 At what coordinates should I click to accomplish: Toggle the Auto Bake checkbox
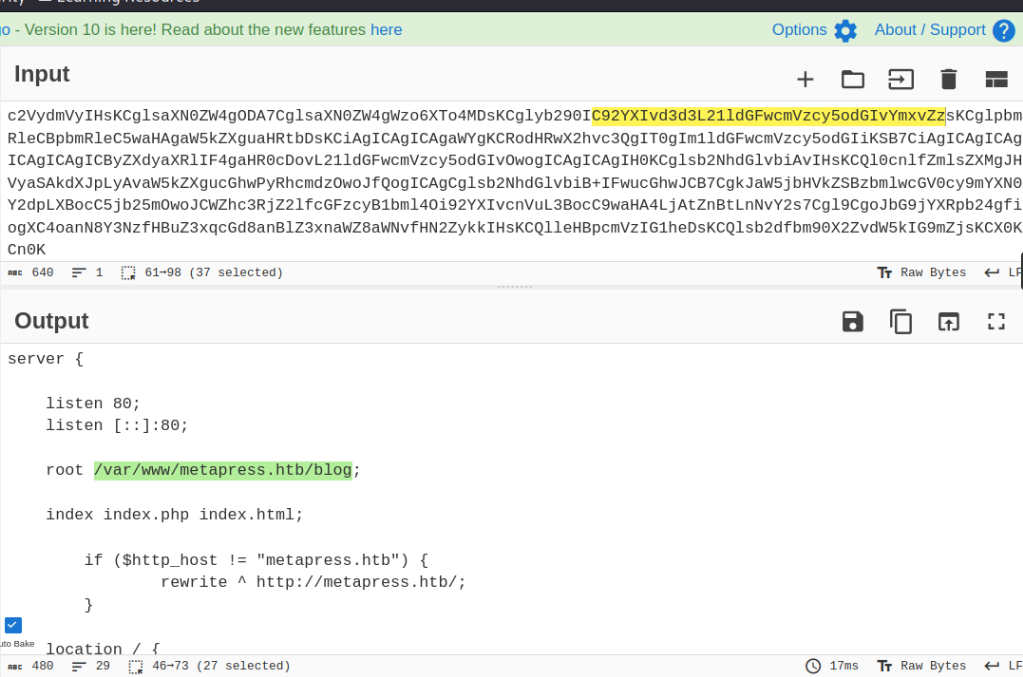pos(13,625)
